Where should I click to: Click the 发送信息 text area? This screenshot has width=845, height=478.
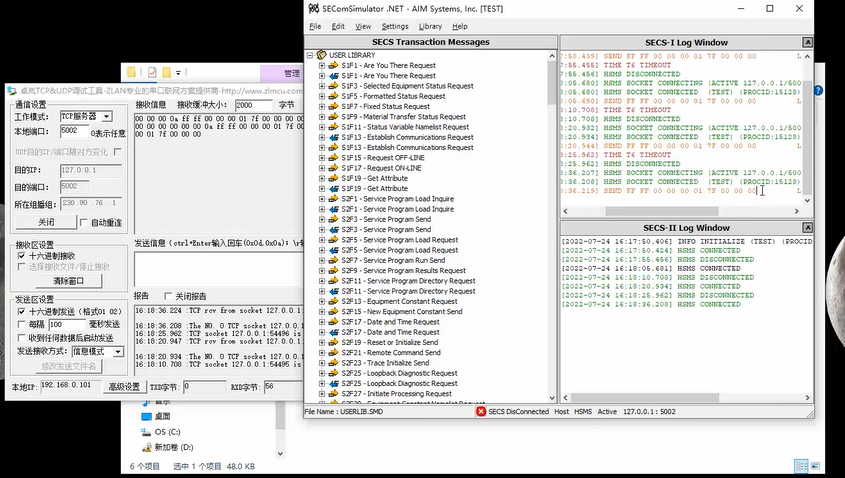(x=219, y=268)
